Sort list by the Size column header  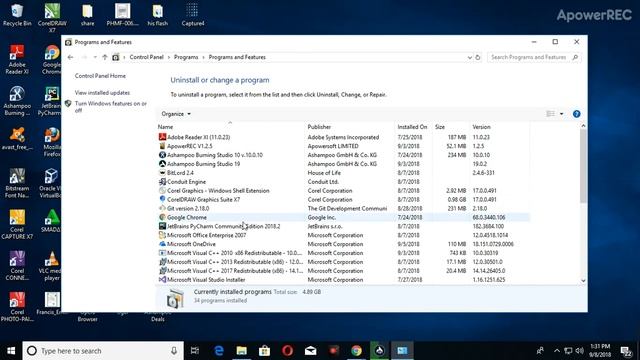(x=450, y=127)
